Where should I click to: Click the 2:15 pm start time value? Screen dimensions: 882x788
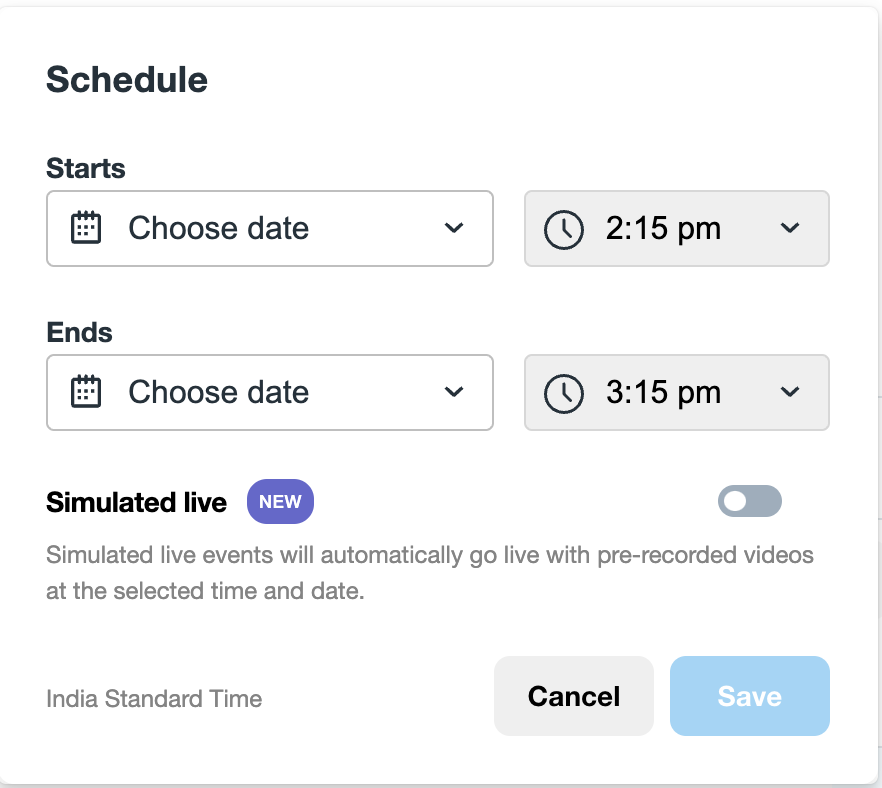tap(663, 229)
